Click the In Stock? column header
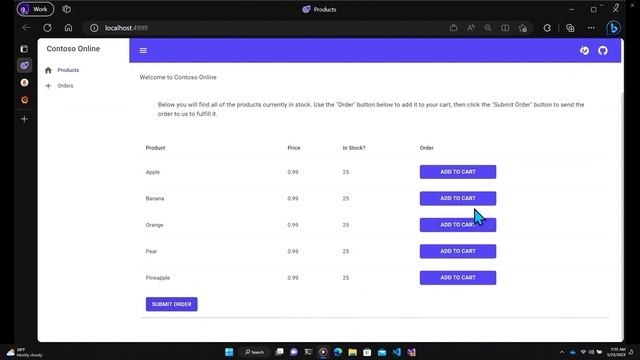This screenshot has height=360, width=640. click(354, 148)
